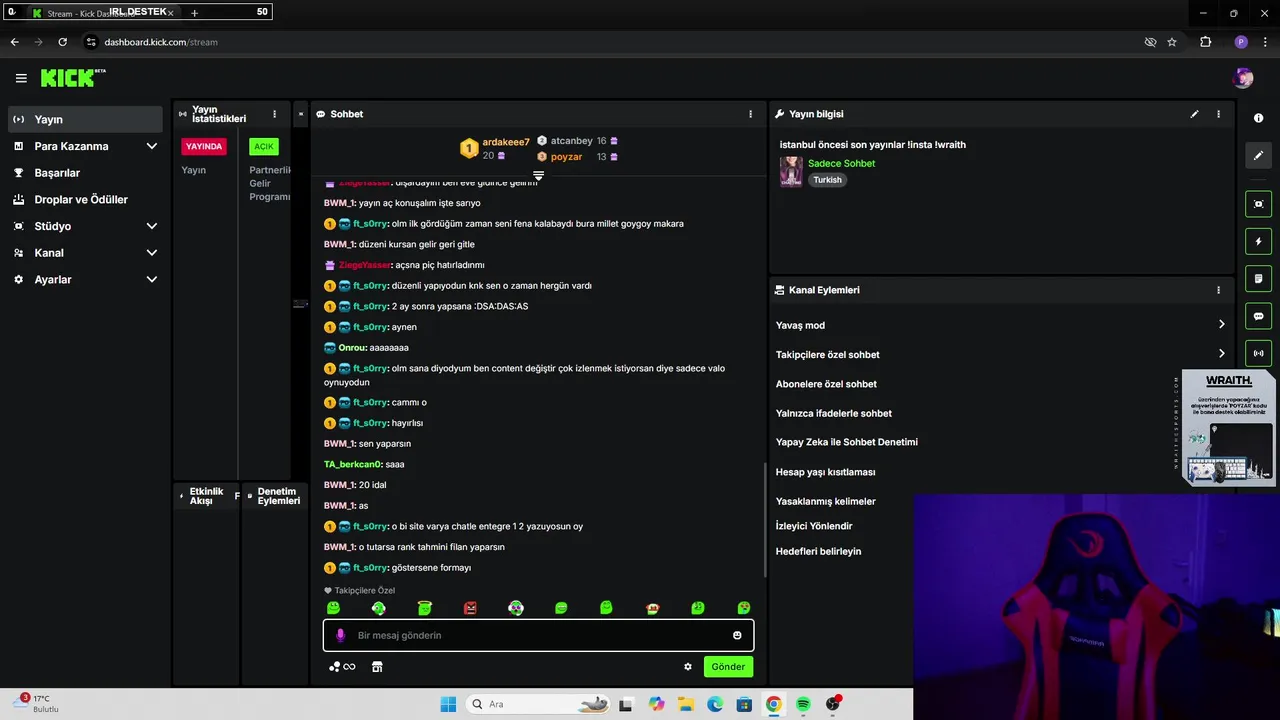
Task: Open the user profile avatar at the top right
Action: [1243, 78]
